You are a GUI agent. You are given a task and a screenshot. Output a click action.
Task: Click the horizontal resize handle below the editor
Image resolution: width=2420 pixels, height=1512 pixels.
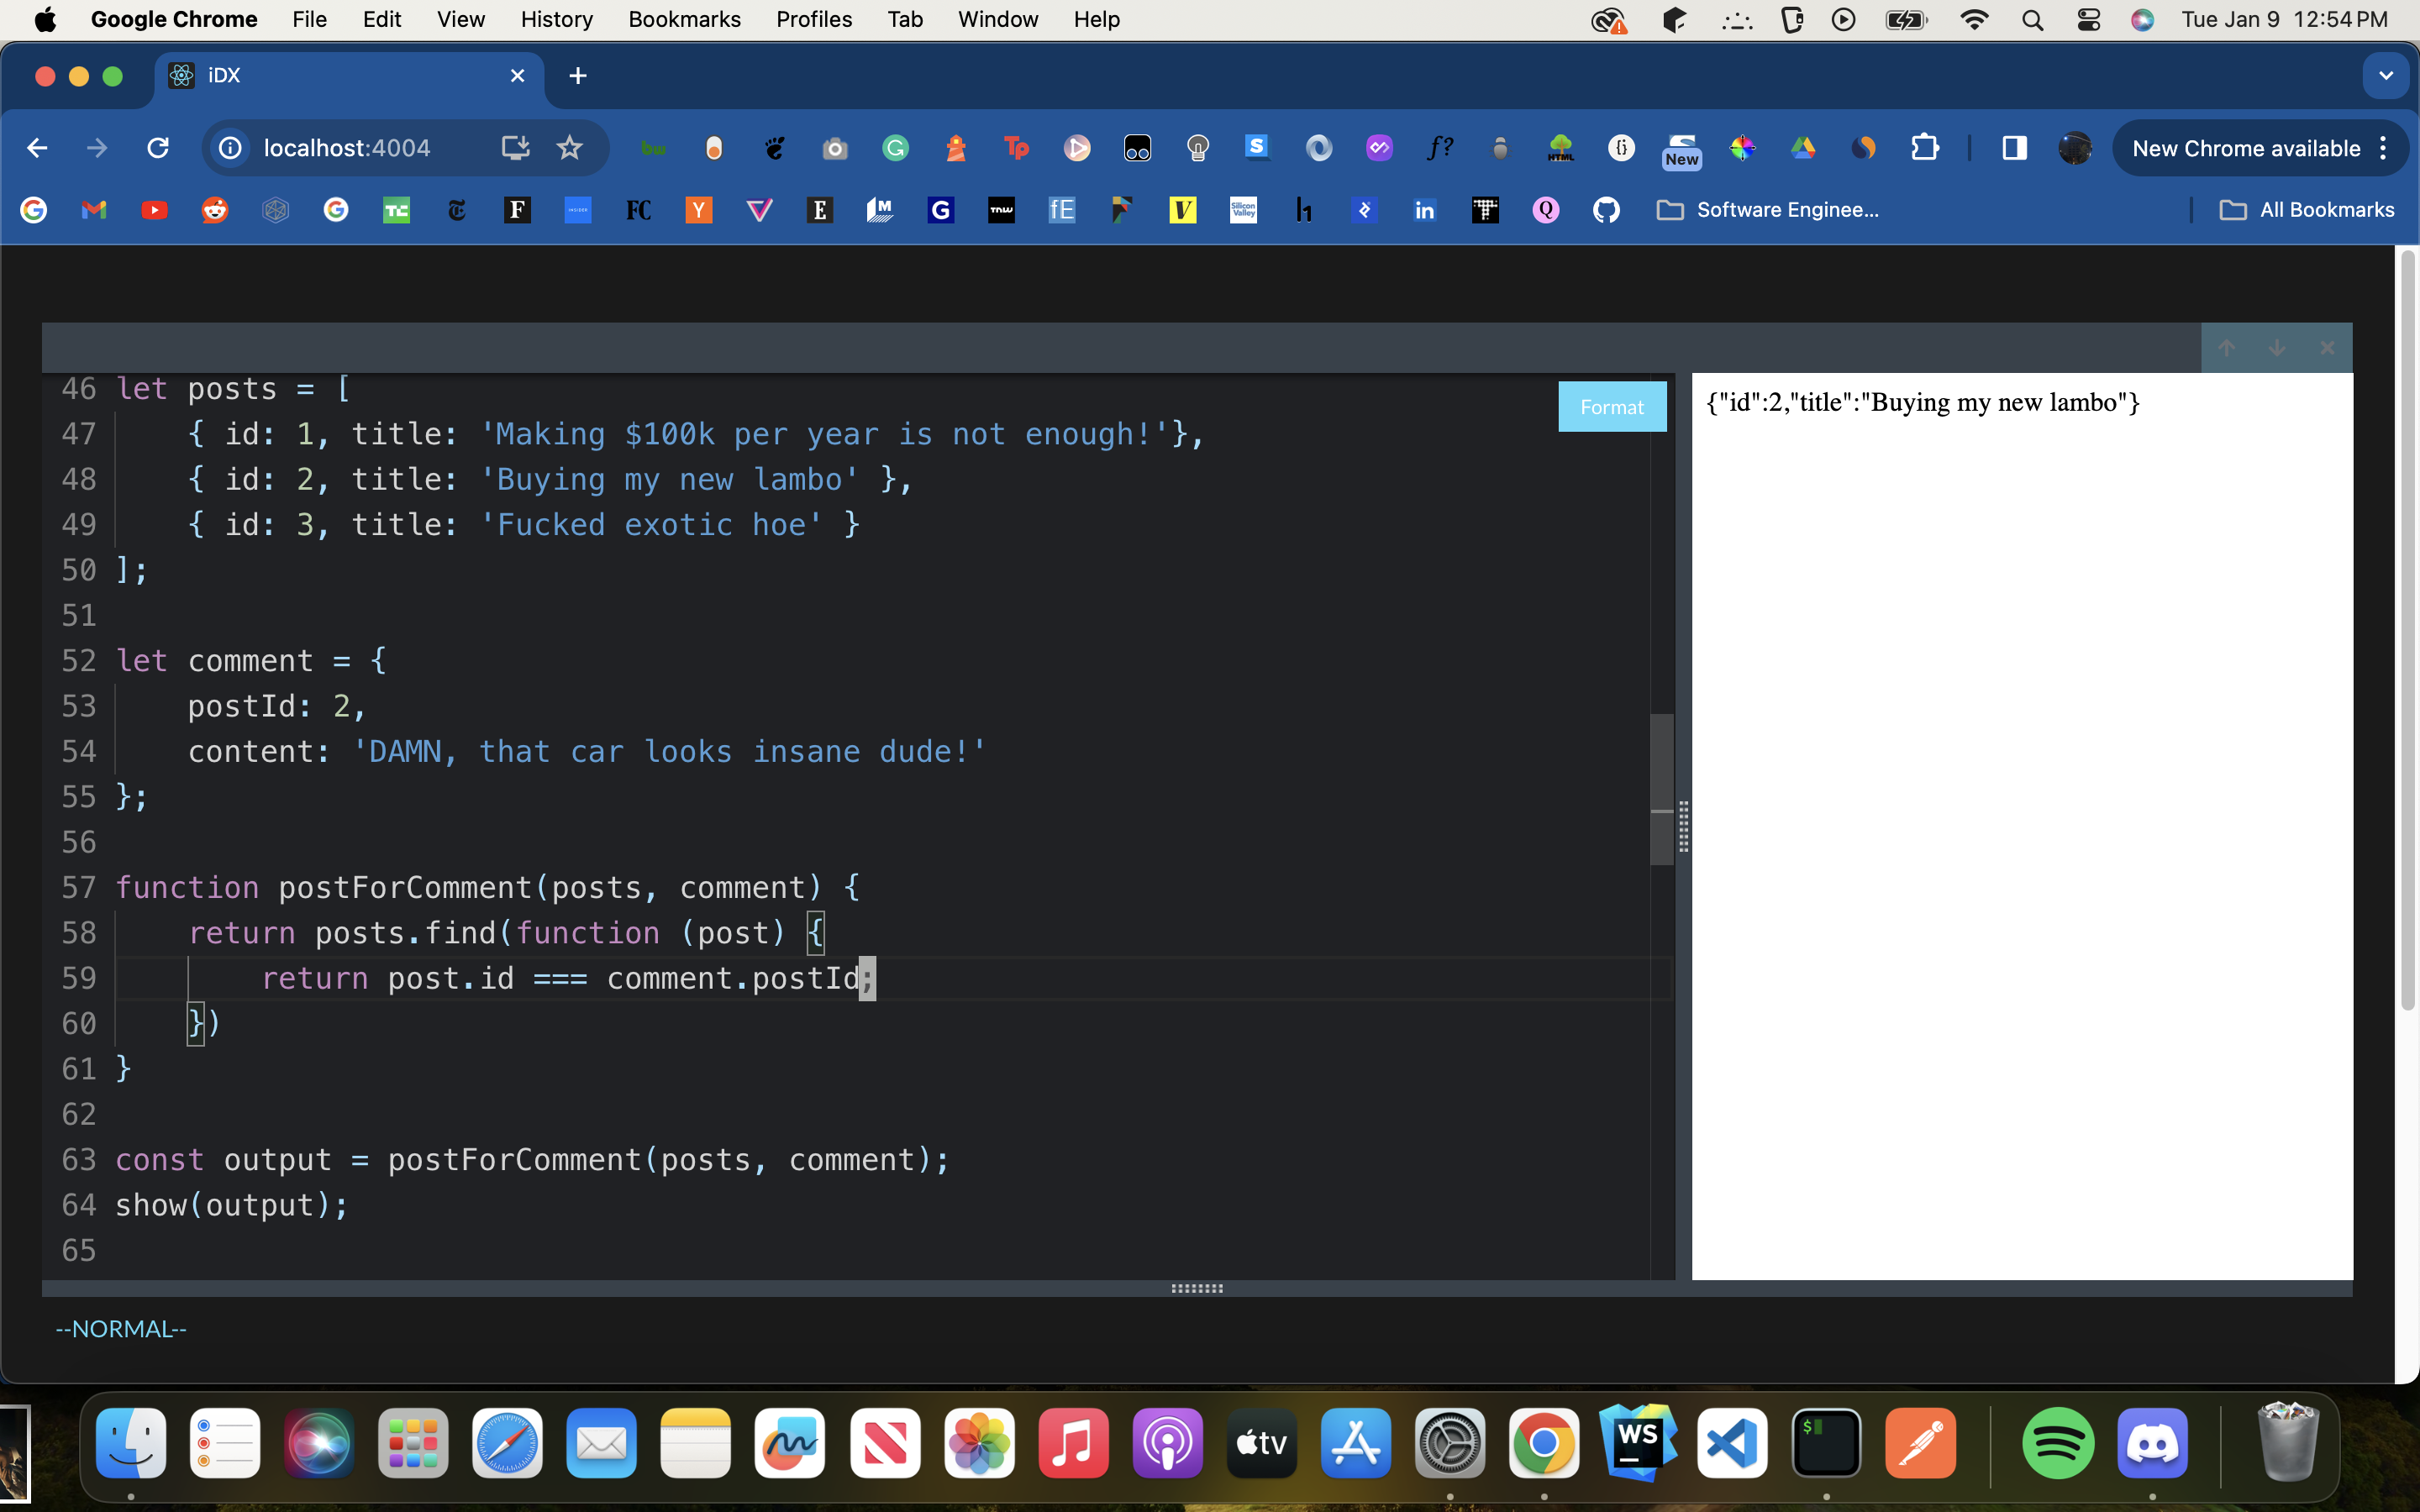point(1197,1288)
